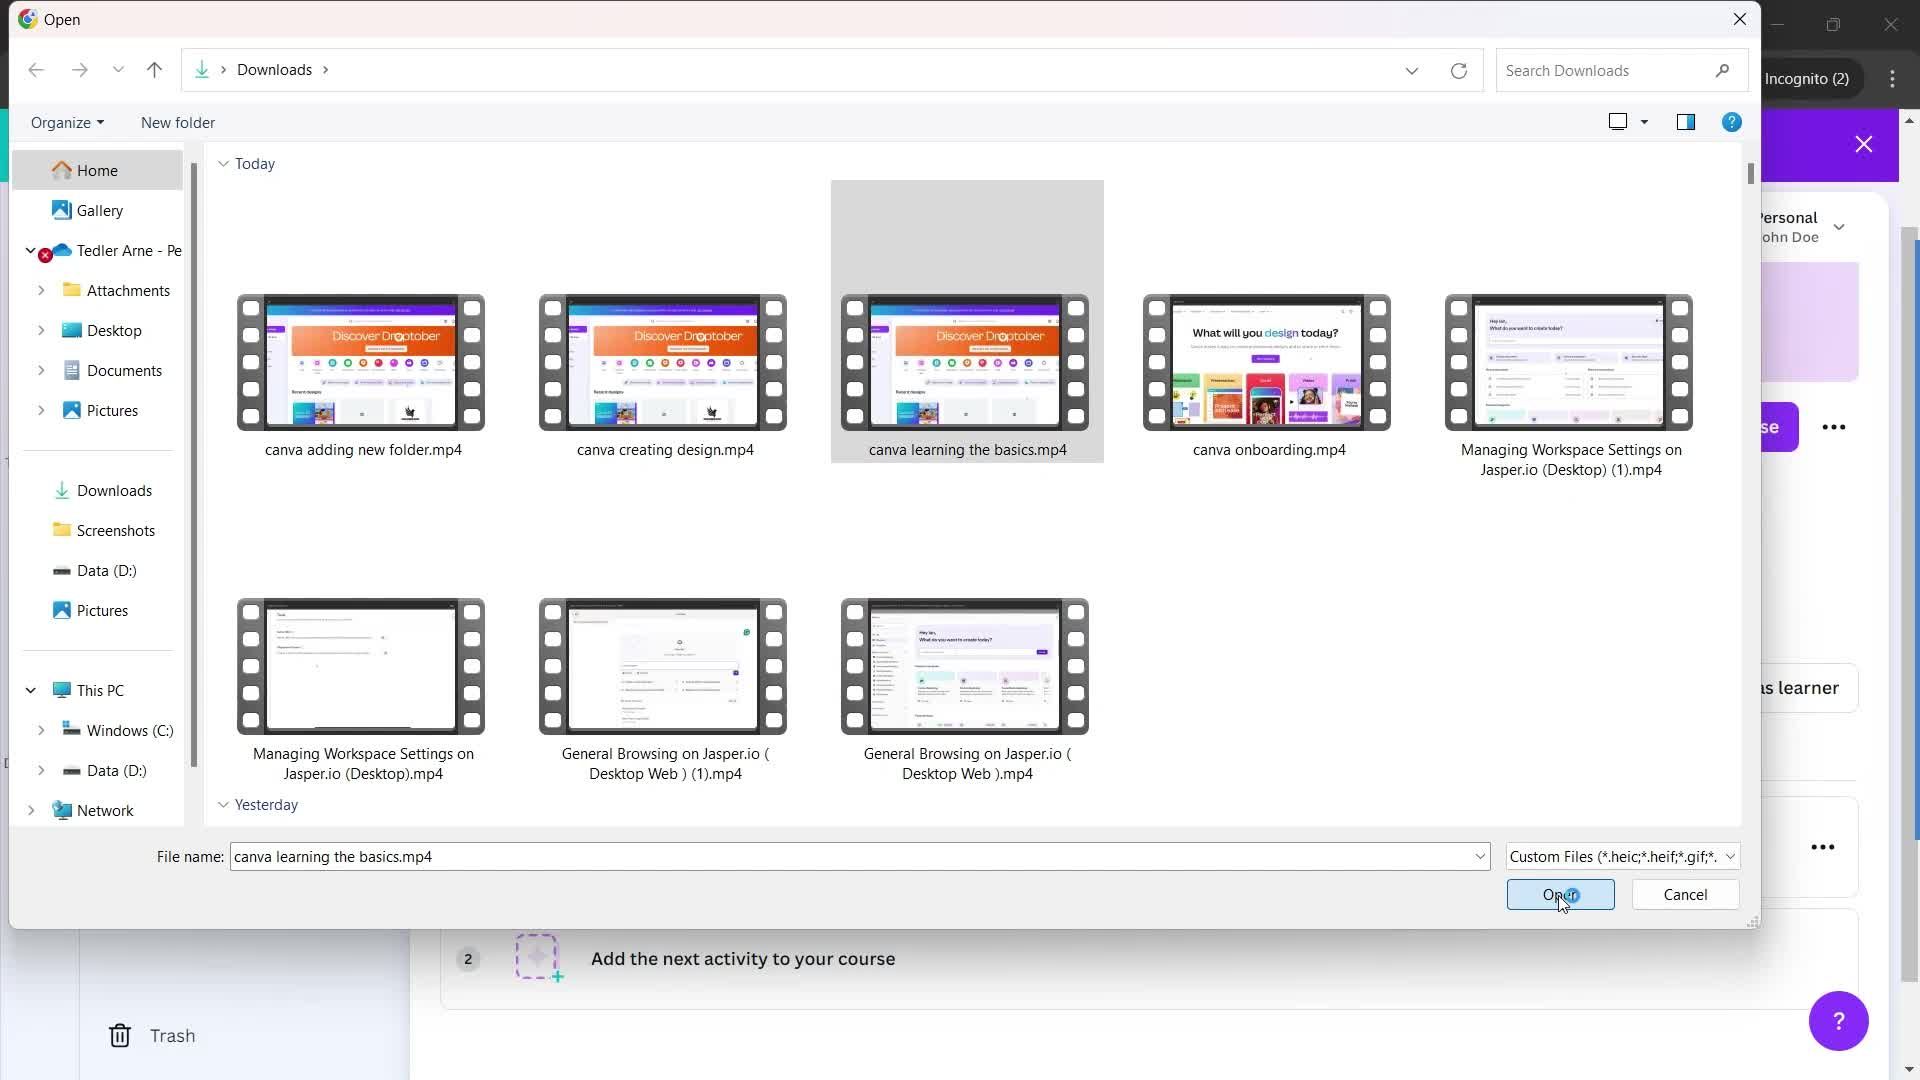Open the three-dot menu beside purple button
This screenshot has width=1920, height=1080.
1833,427
